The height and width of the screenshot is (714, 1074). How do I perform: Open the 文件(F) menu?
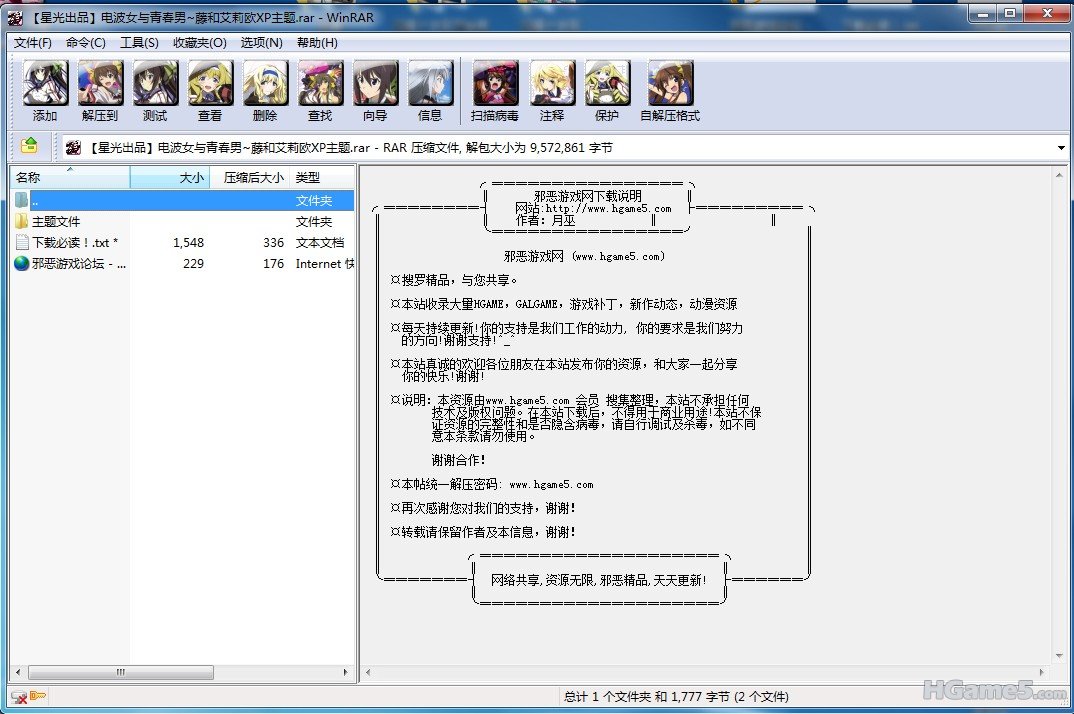click(x=33, y=42)
